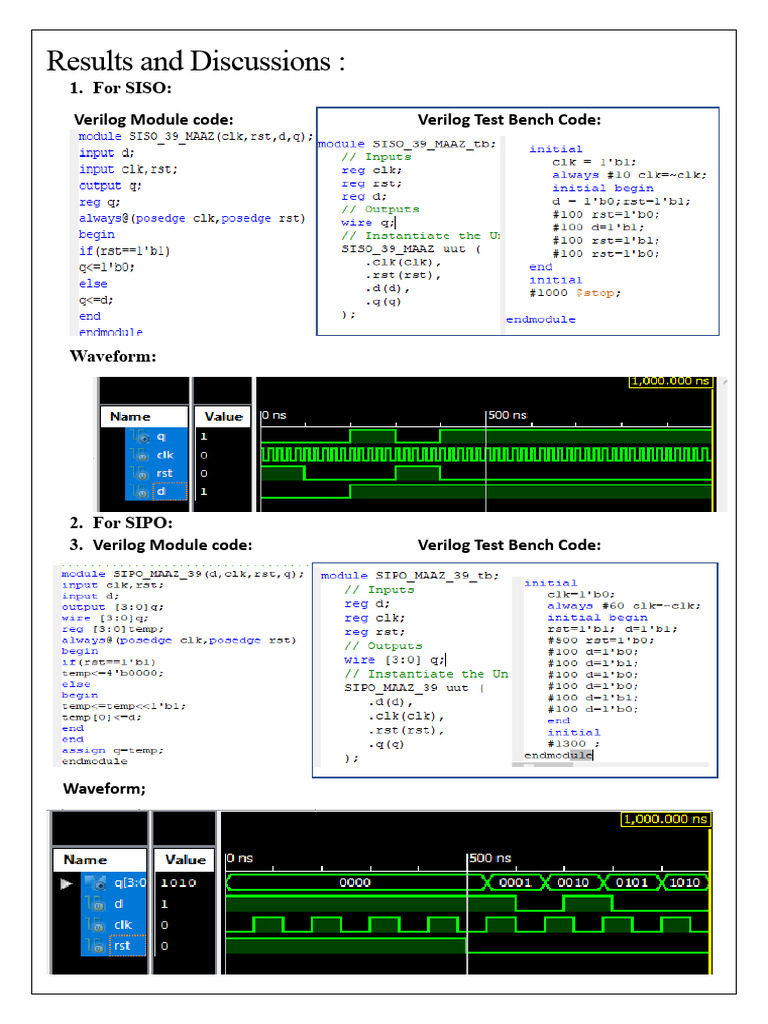
Task: Click horizontal scrollbar under SIPO test bench code
Action: click(x=611, y=764)
